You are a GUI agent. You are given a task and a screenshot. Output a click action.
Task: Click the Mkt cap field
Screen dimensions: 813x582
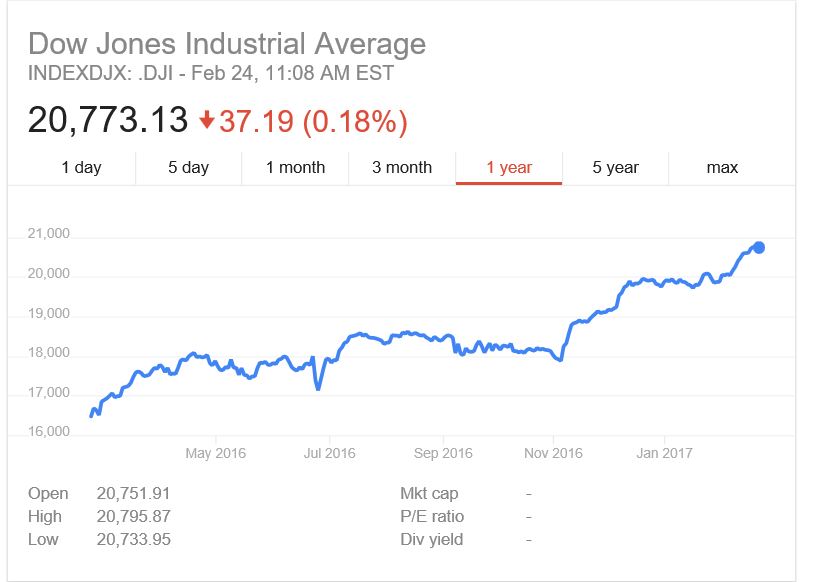point(430,493)
